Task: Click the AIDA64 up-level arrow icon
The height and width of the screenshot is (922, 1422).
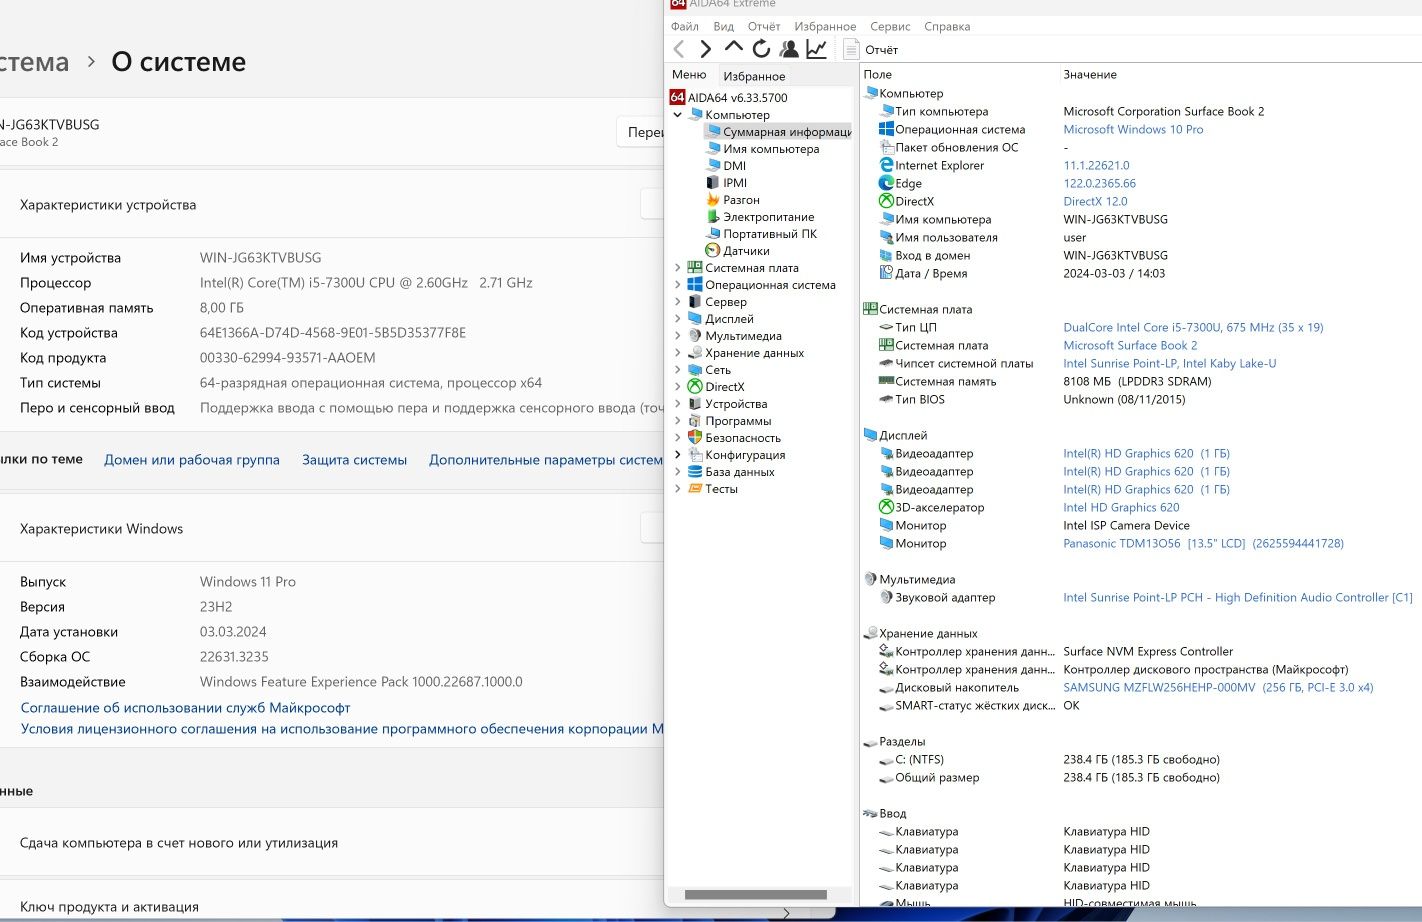Action: (733, 48)
